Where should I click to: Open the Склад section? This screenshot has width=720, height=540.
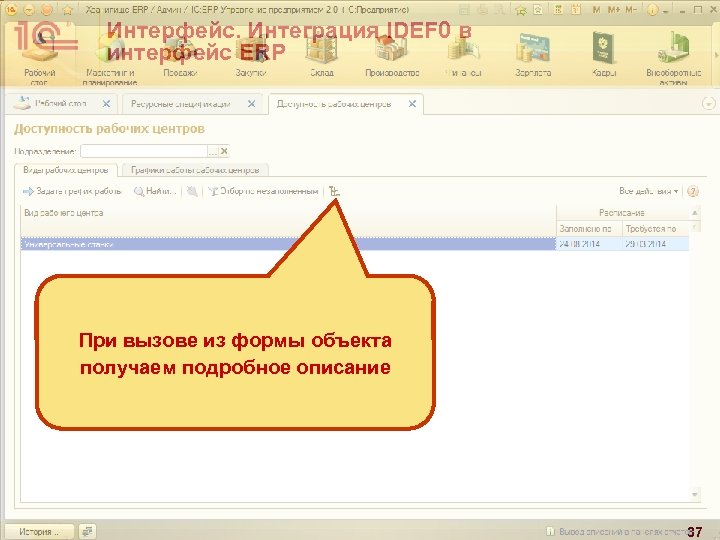[x=321, y=55]
